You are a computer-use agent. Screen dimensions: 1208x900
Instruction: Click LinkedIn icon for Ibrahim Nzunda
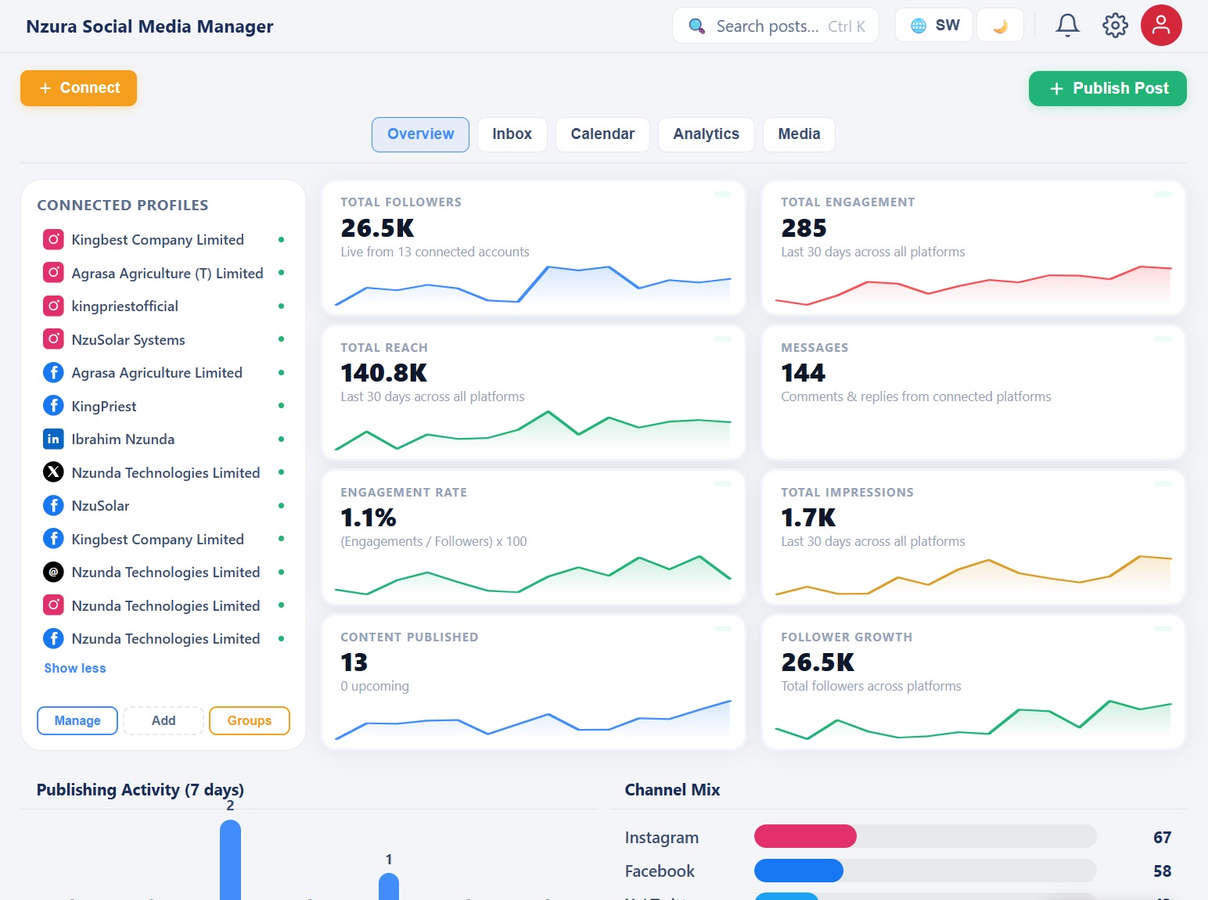(x=53, y=439)
